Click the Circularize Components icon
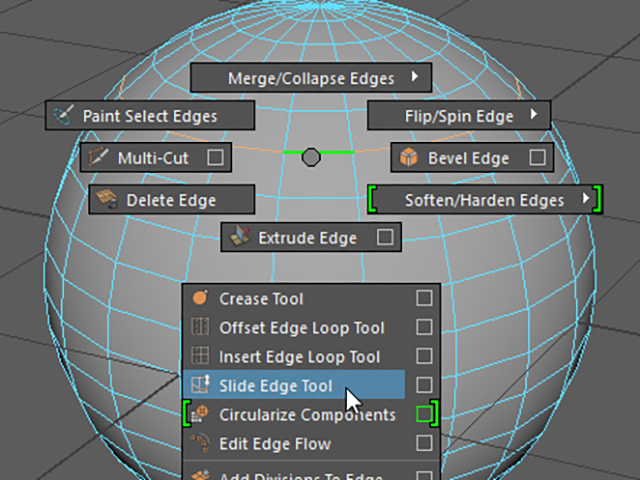The width and height of the screenshot is (640, 480). pos(200,414)
